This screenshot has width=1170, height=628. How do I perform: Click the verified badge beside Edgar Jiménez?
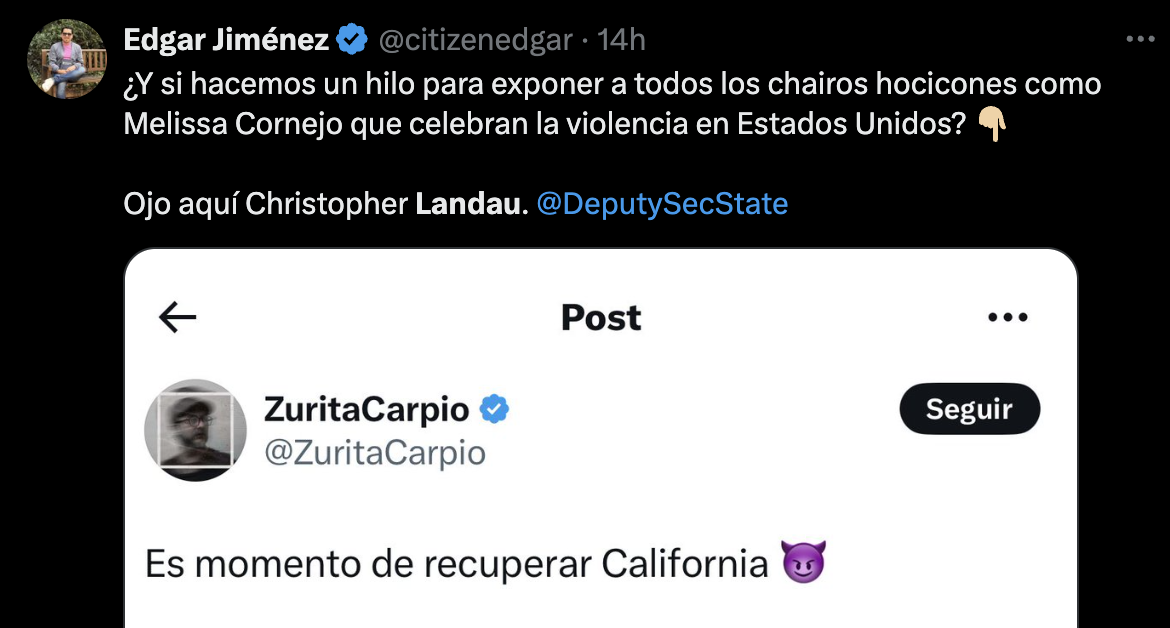point(352,40)
